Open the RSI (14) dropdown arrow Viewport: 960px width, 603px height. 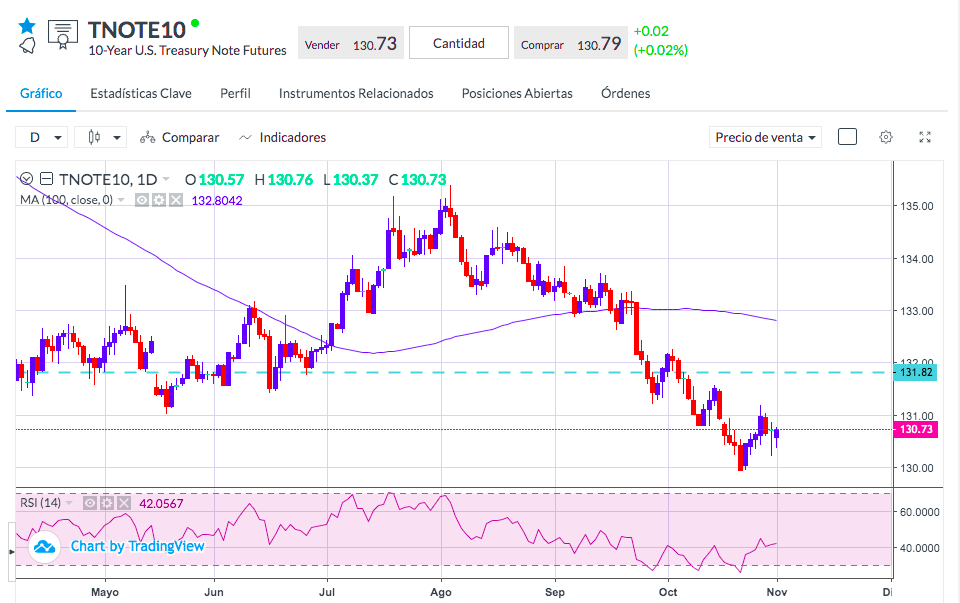pyautogui.click(x=69, y=503)
